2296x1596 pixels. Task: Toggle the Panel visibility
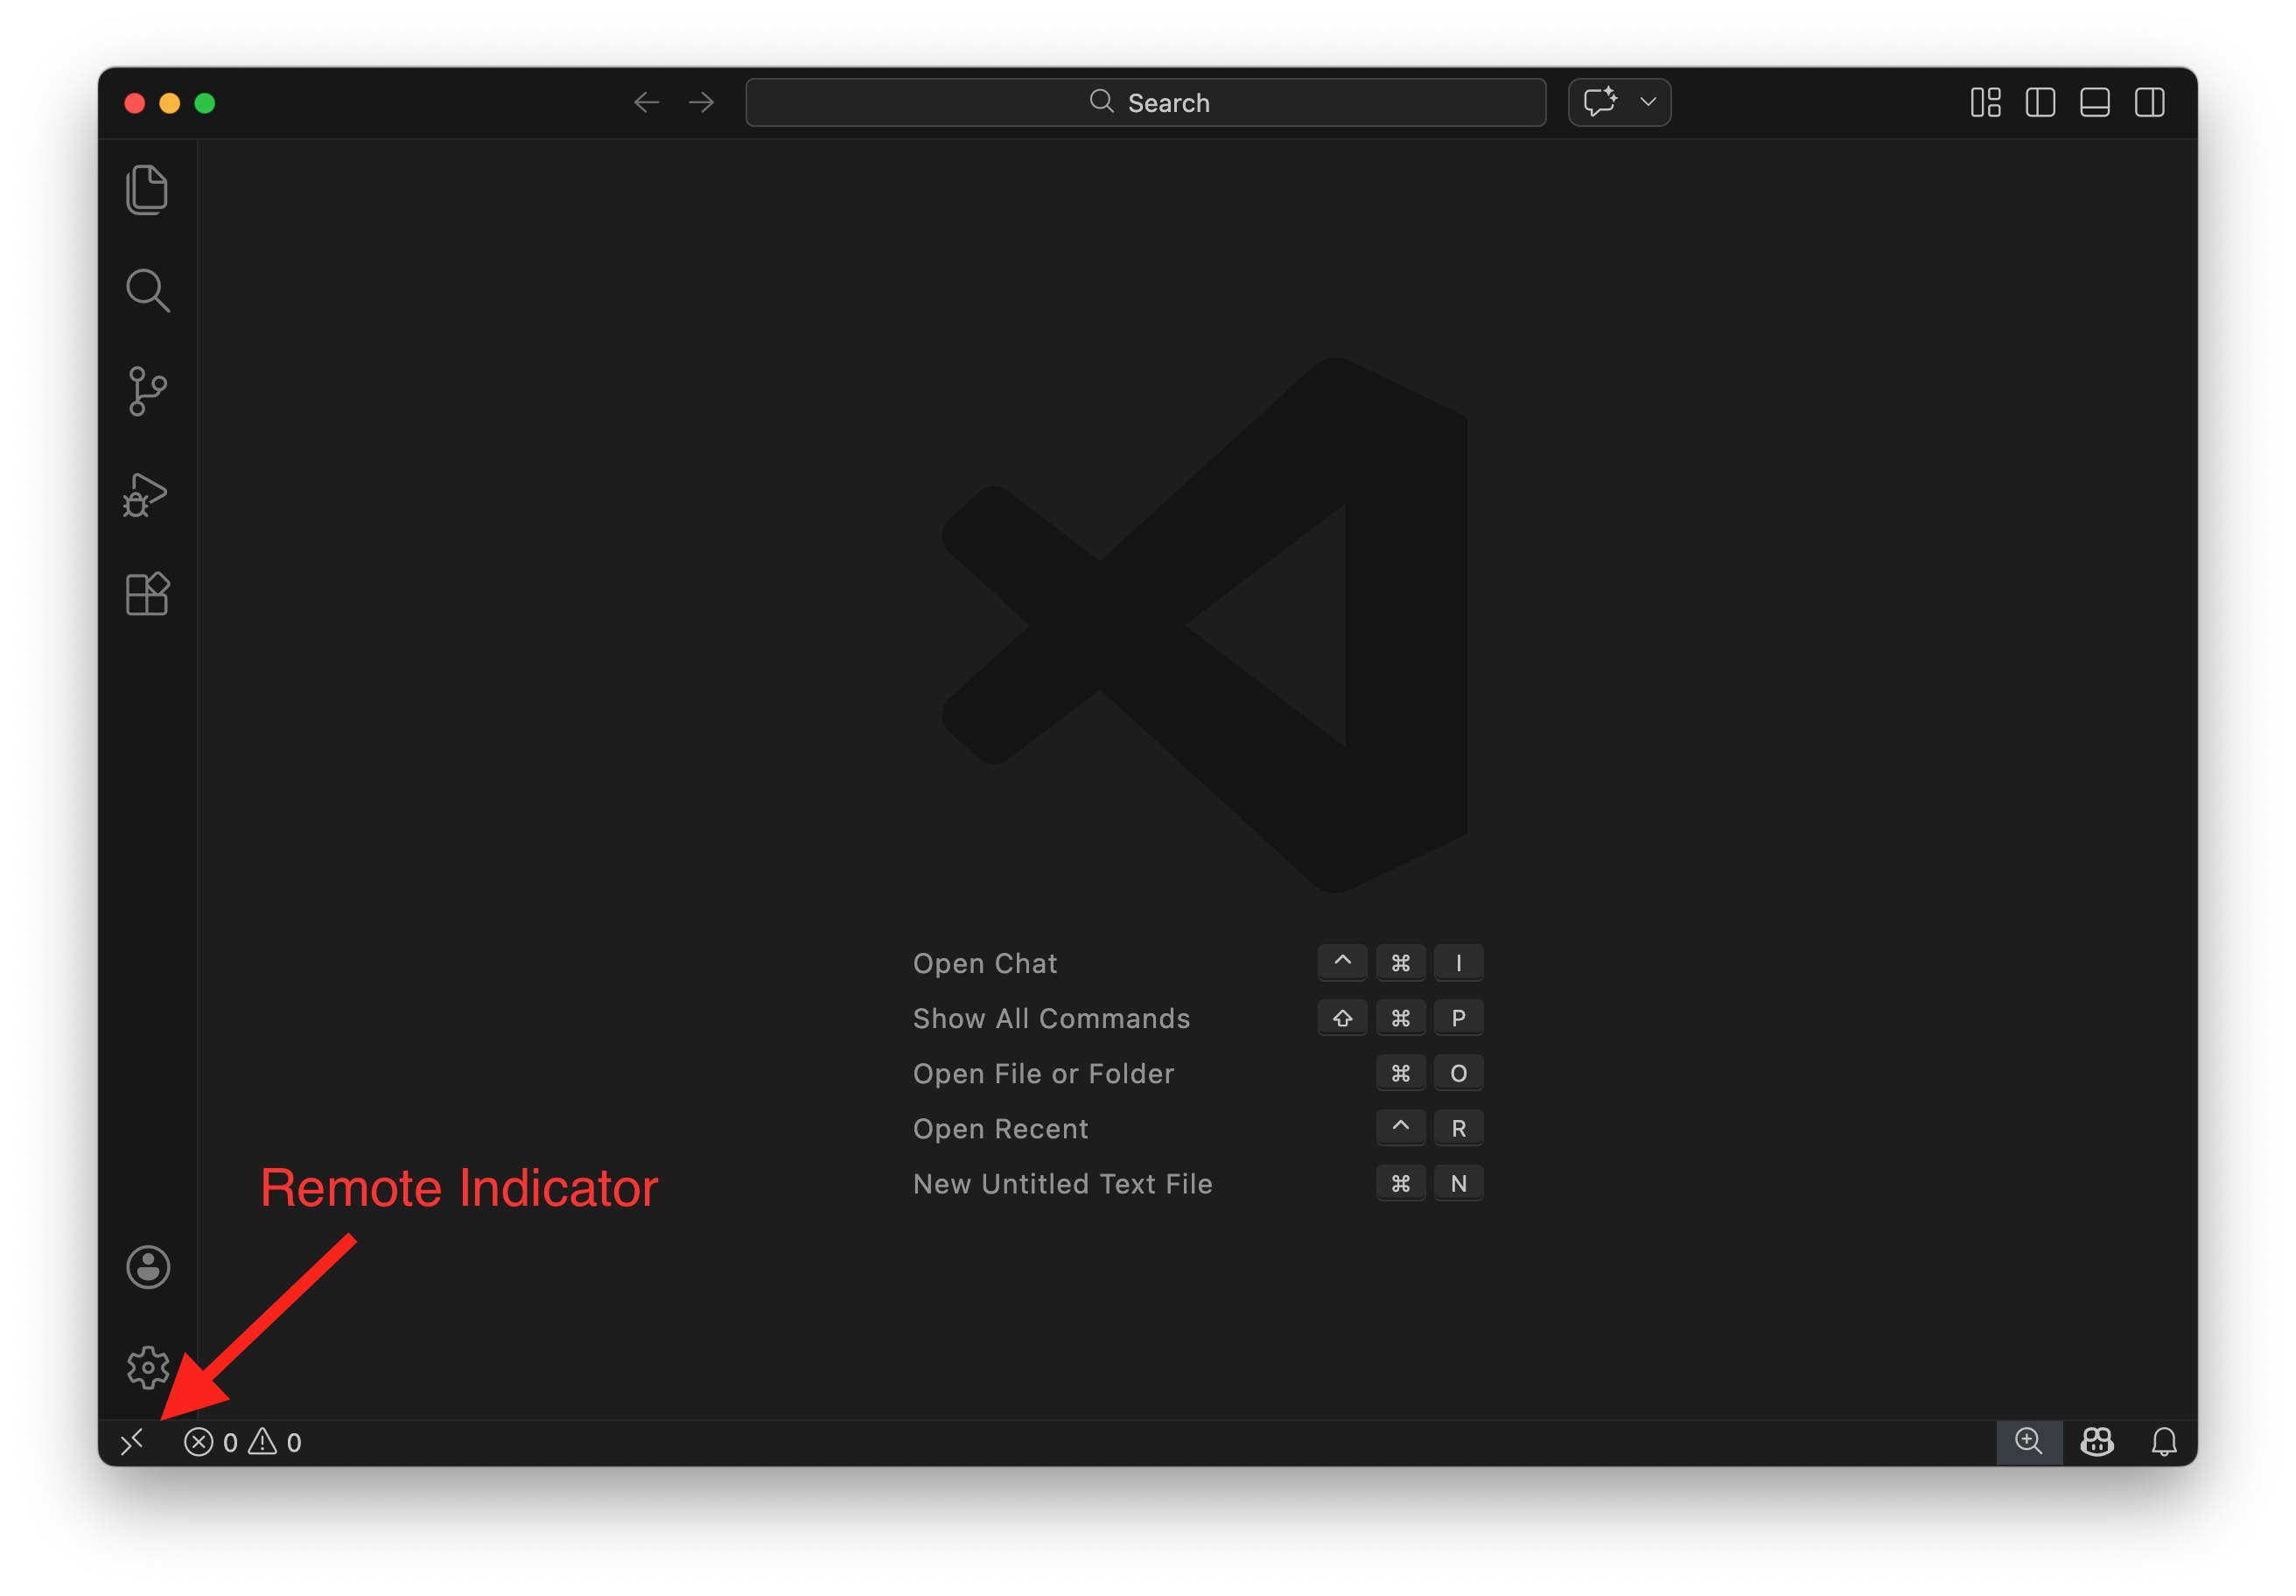2095,102
